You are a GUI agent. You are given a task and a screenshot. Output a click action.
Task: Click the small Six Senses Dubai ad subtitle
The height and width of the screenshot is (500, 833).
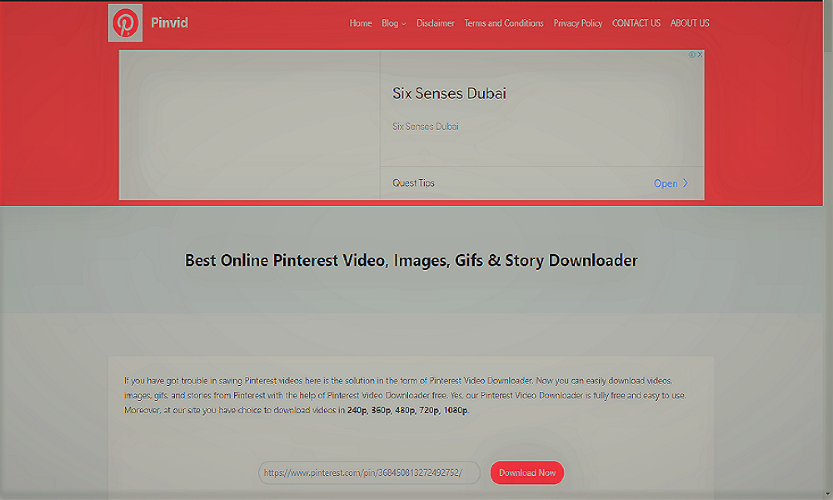tap(426, 126)
